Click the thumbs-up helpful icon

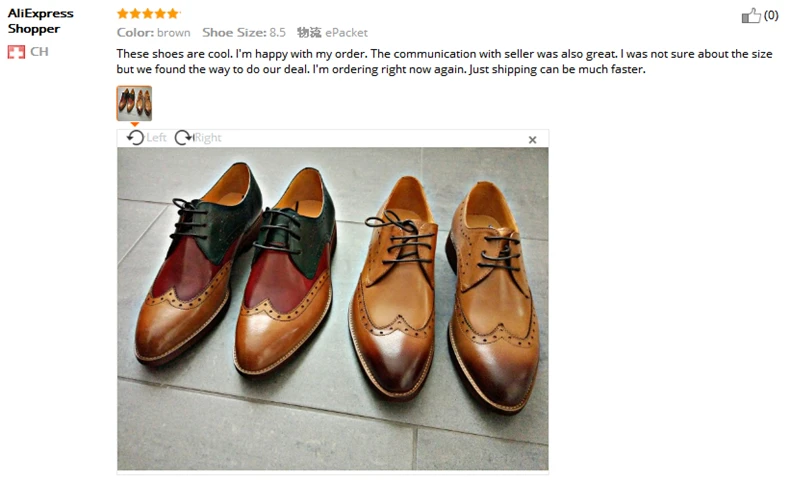pyautogui.click(x=750, y=15)
